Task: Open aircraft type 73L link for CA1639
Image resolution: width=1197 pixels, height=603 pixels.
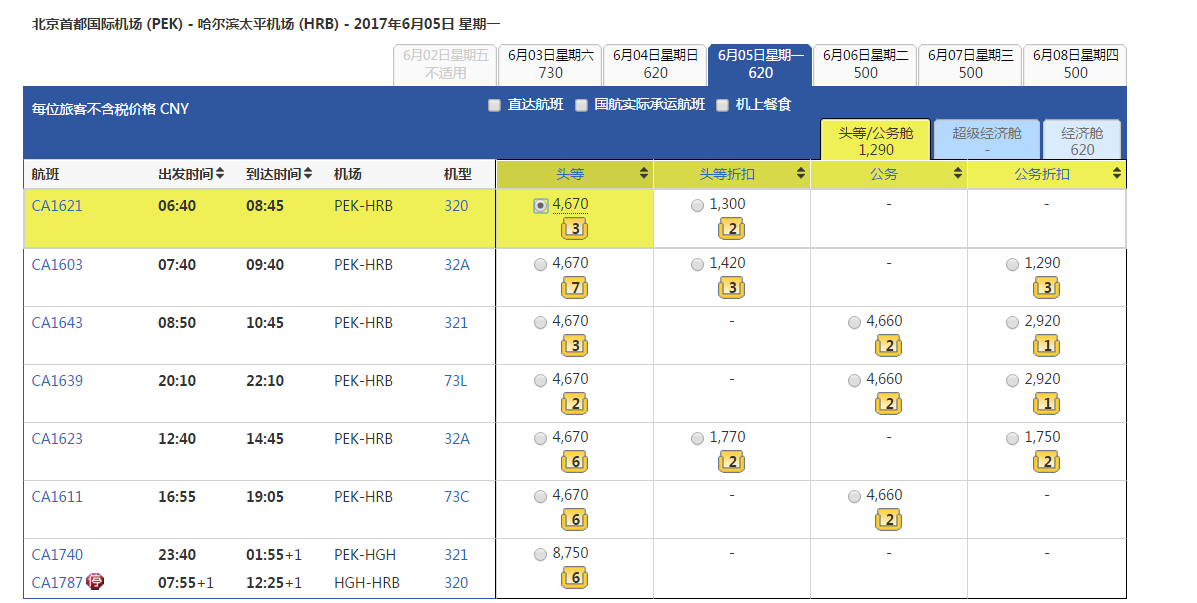Action: [456, 381]
